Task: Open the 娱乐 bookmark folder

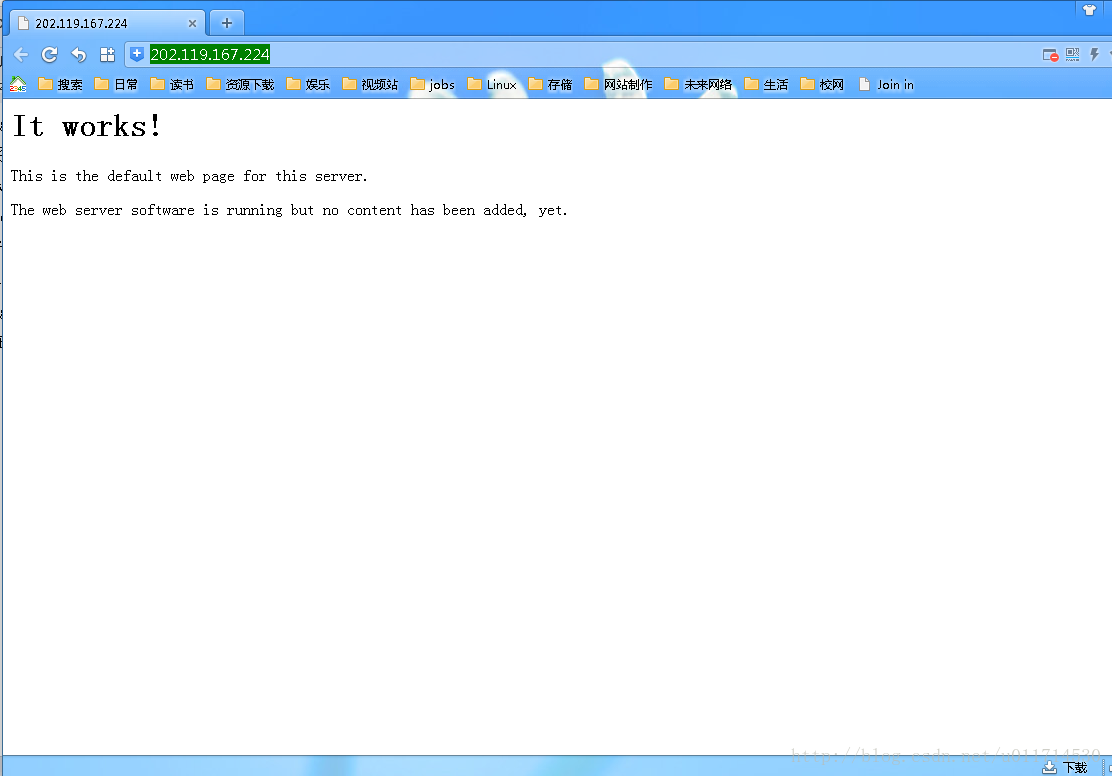Action: 308,84
